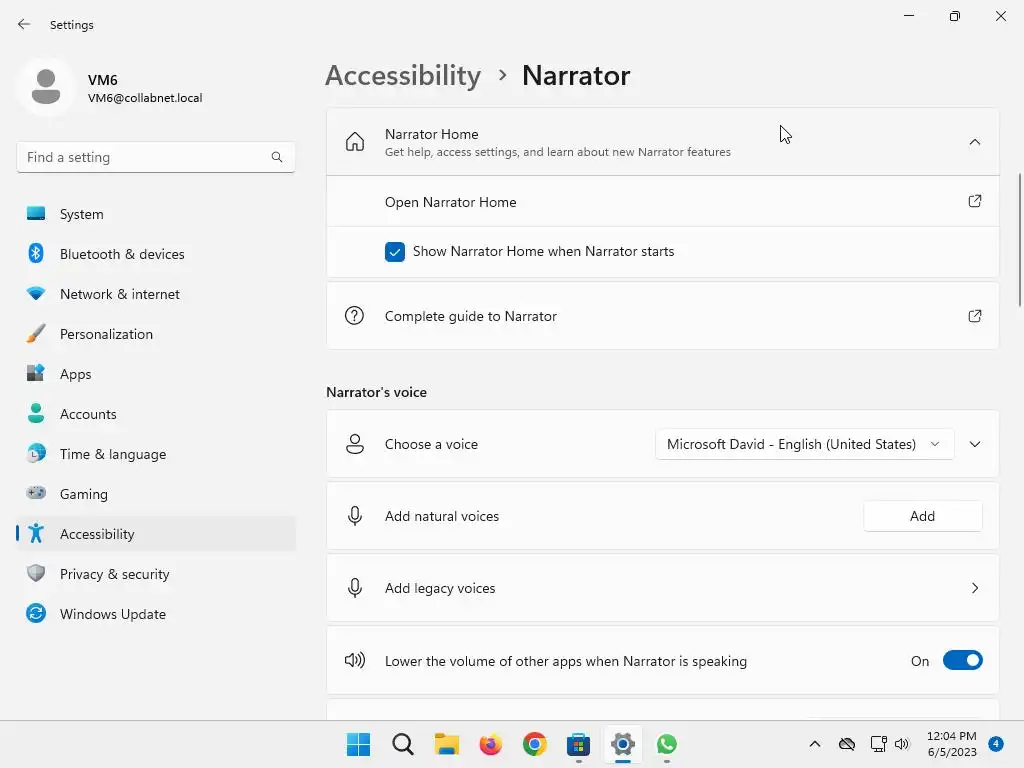Click Add button for natural voices
The width and height of the screenshot is (1024, 768).
pos(922,516)
